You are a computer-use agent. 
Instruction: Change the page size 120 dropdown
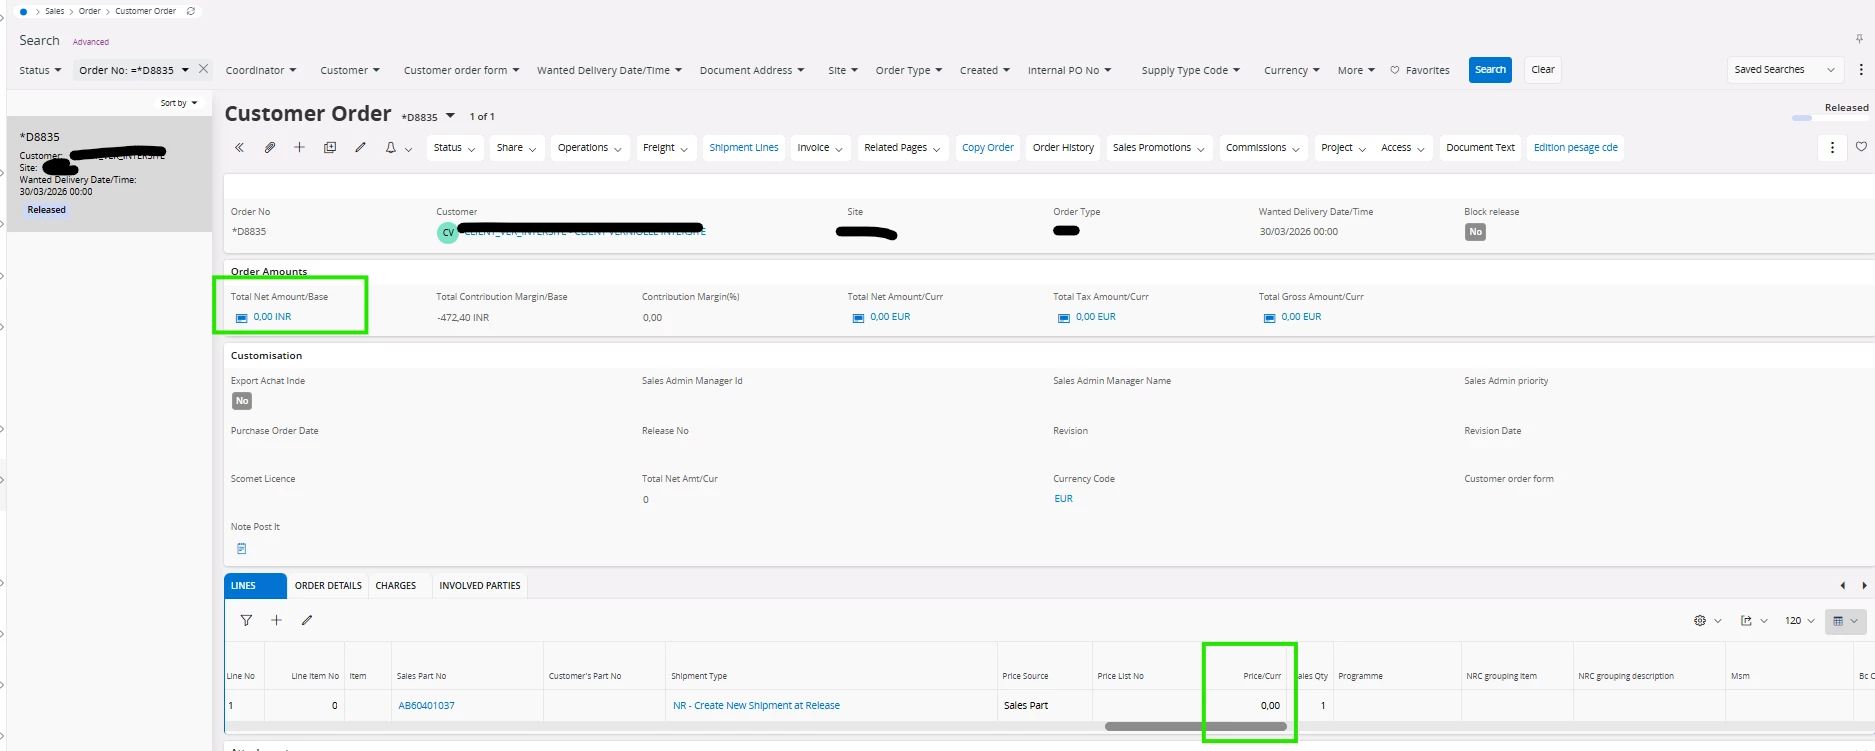[1800, 621]
